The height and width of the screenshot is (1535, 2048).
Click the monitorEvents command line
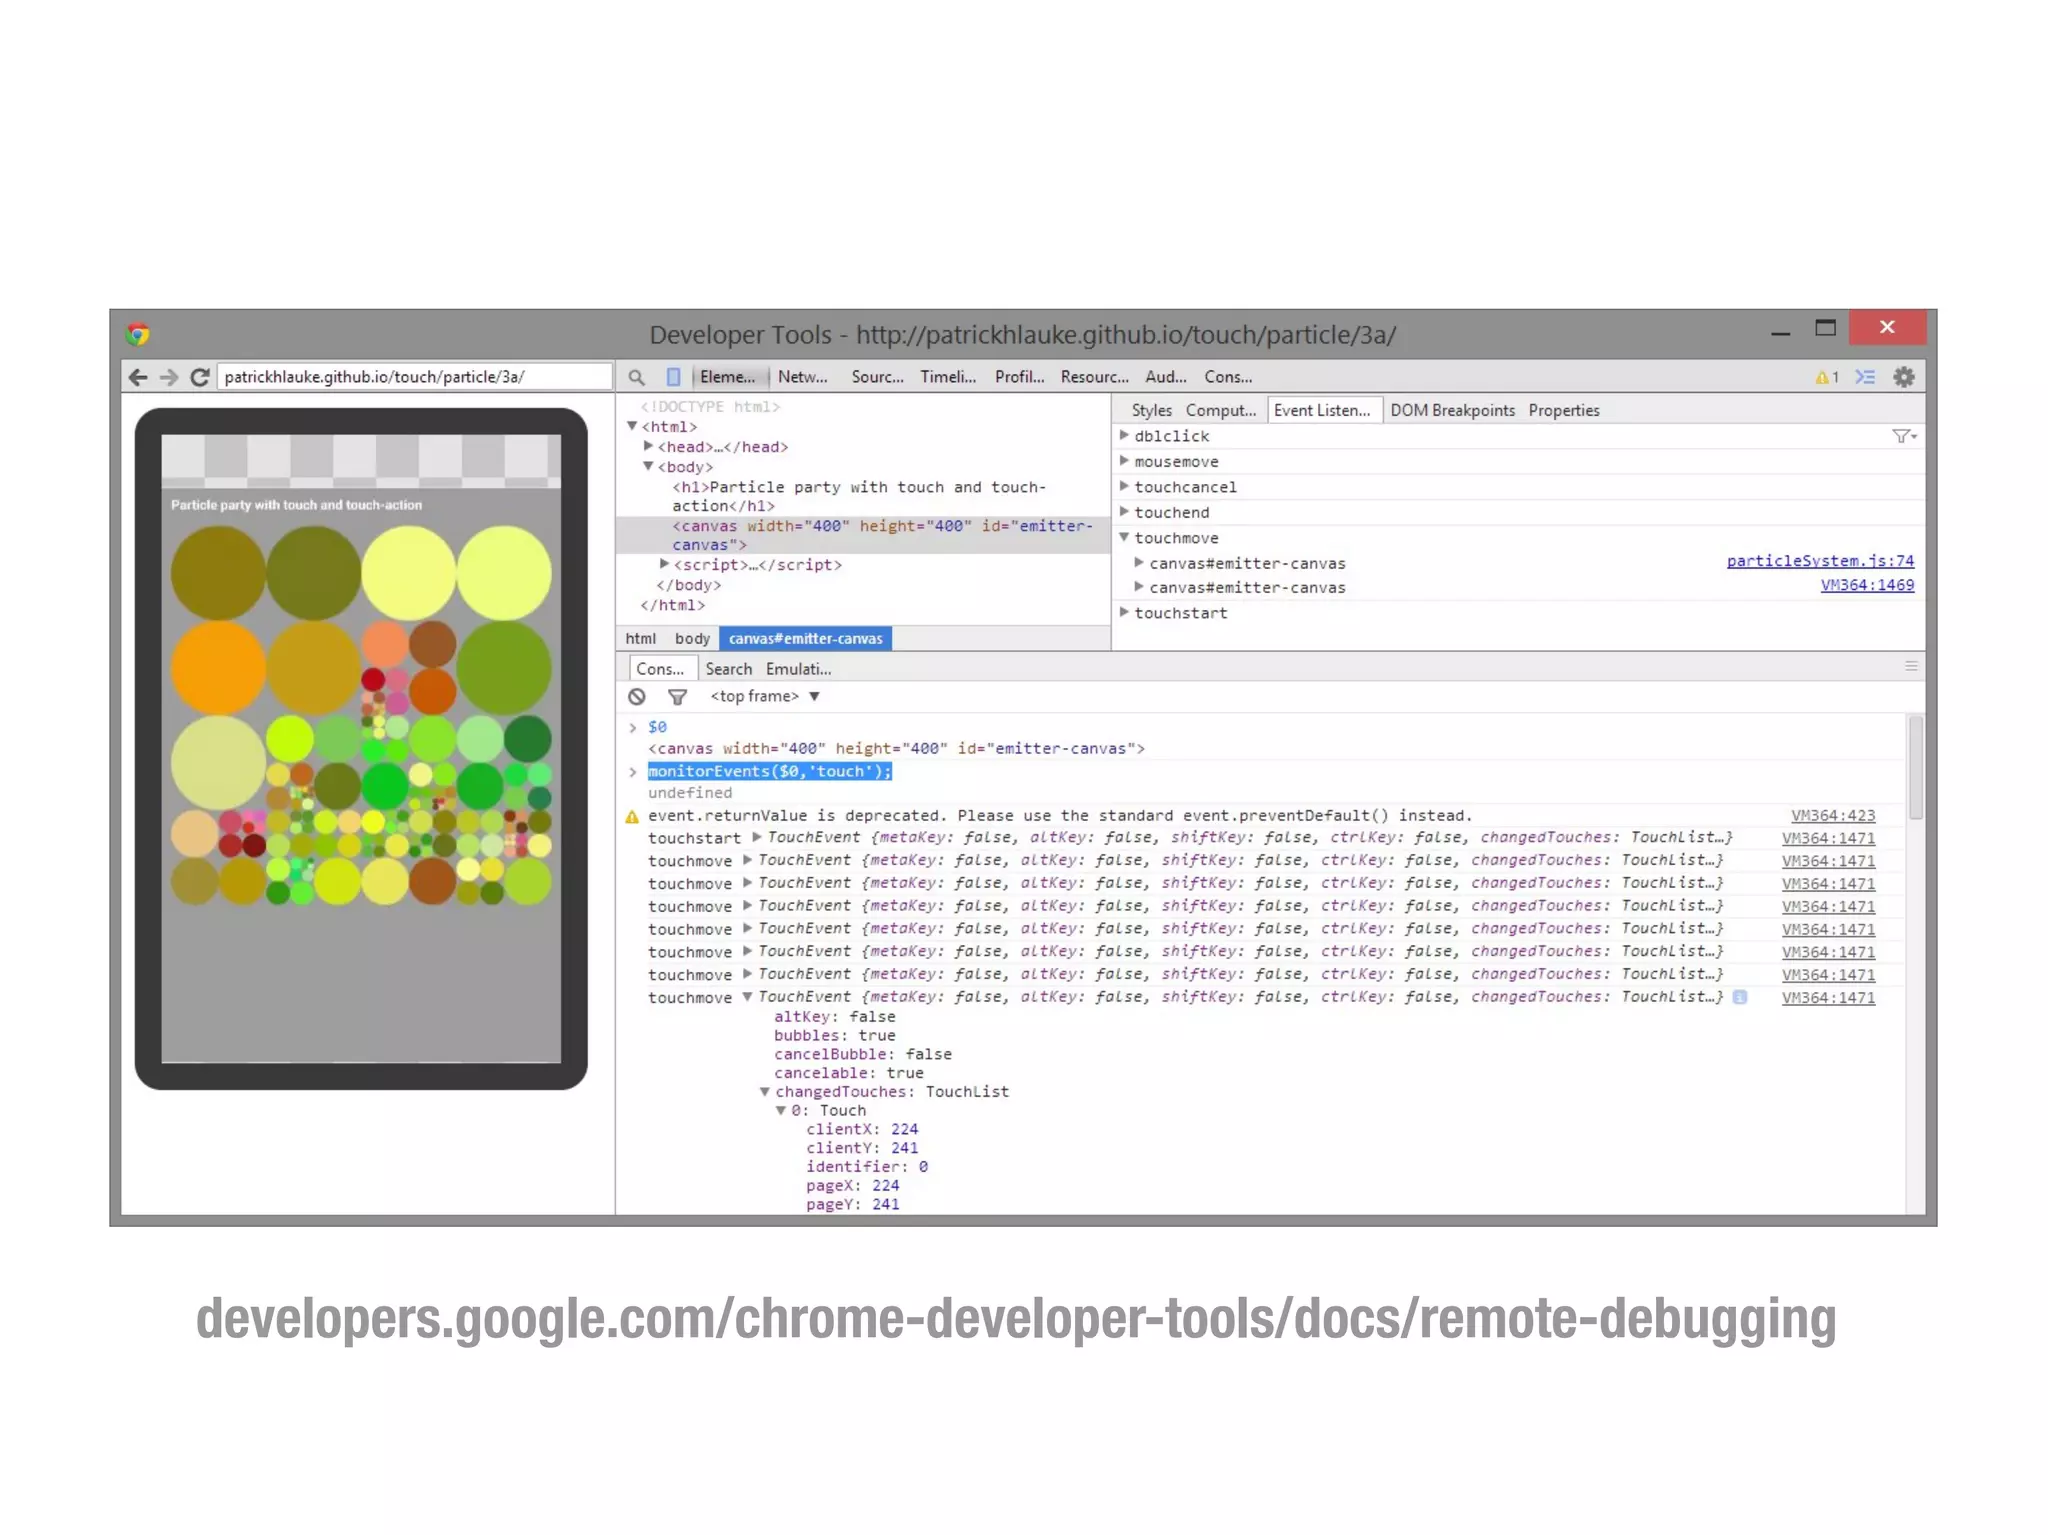coord(769,771)
